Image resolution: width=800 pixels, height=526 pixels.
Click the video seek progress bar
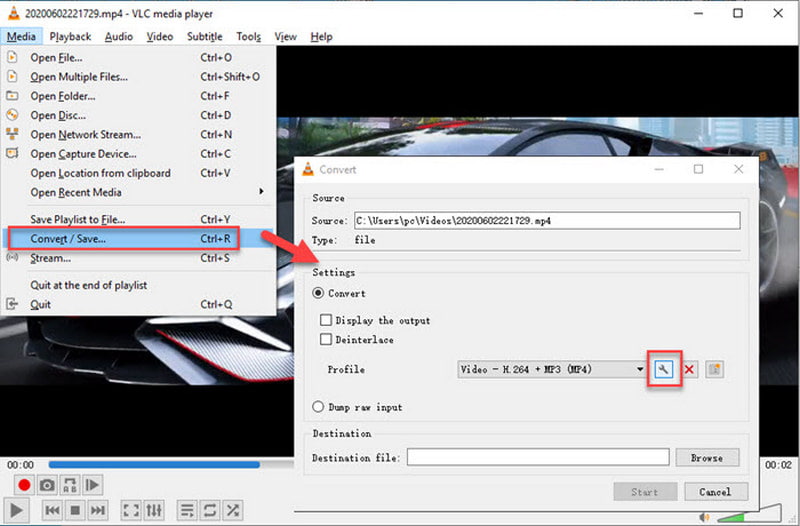[171, 464]
